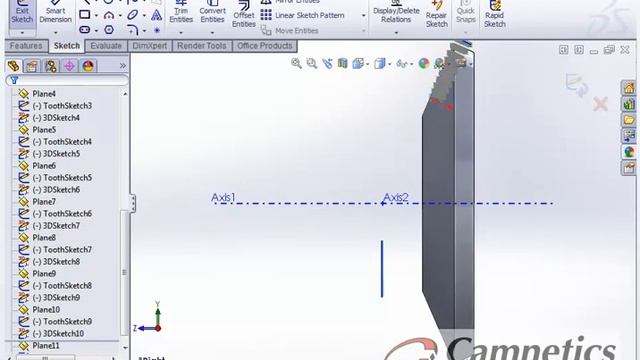Open the ConfigurationManager tab
The width and height of the screenshot is (640, 360).
51,66
